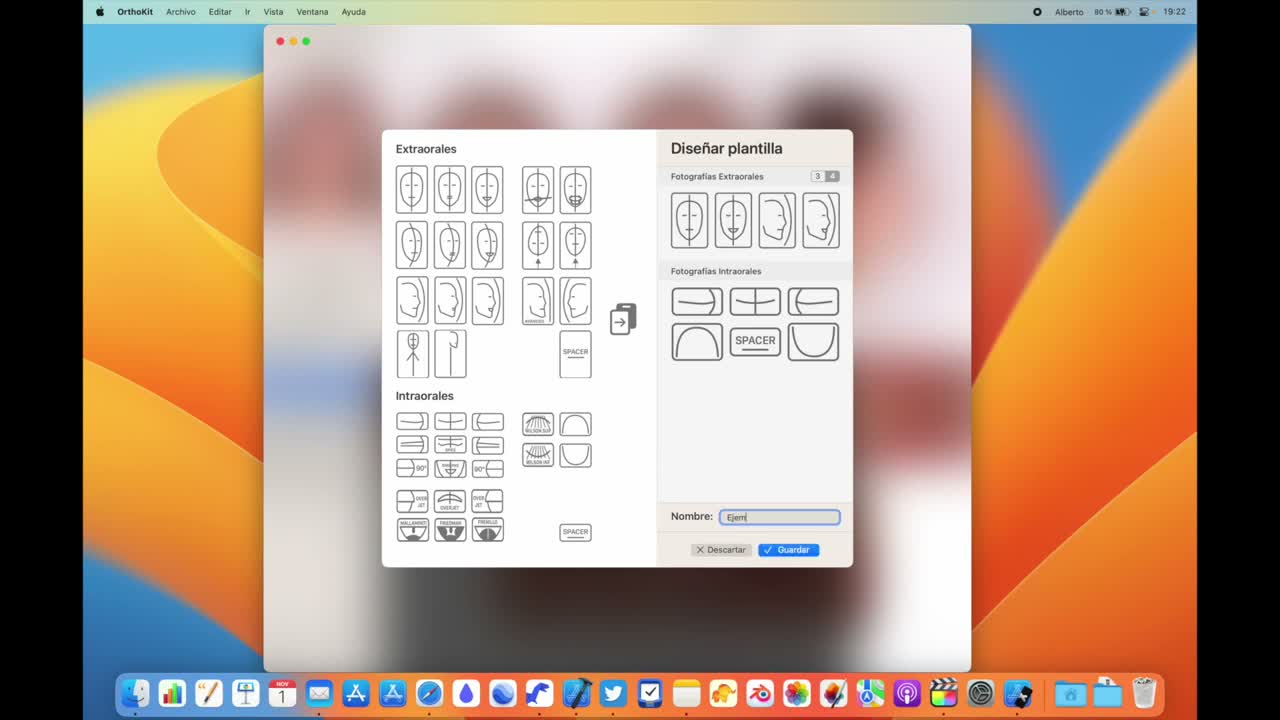Select the upper occlusal arch in the template
The width and height of the screenshot is (1280, 720).
697,342
